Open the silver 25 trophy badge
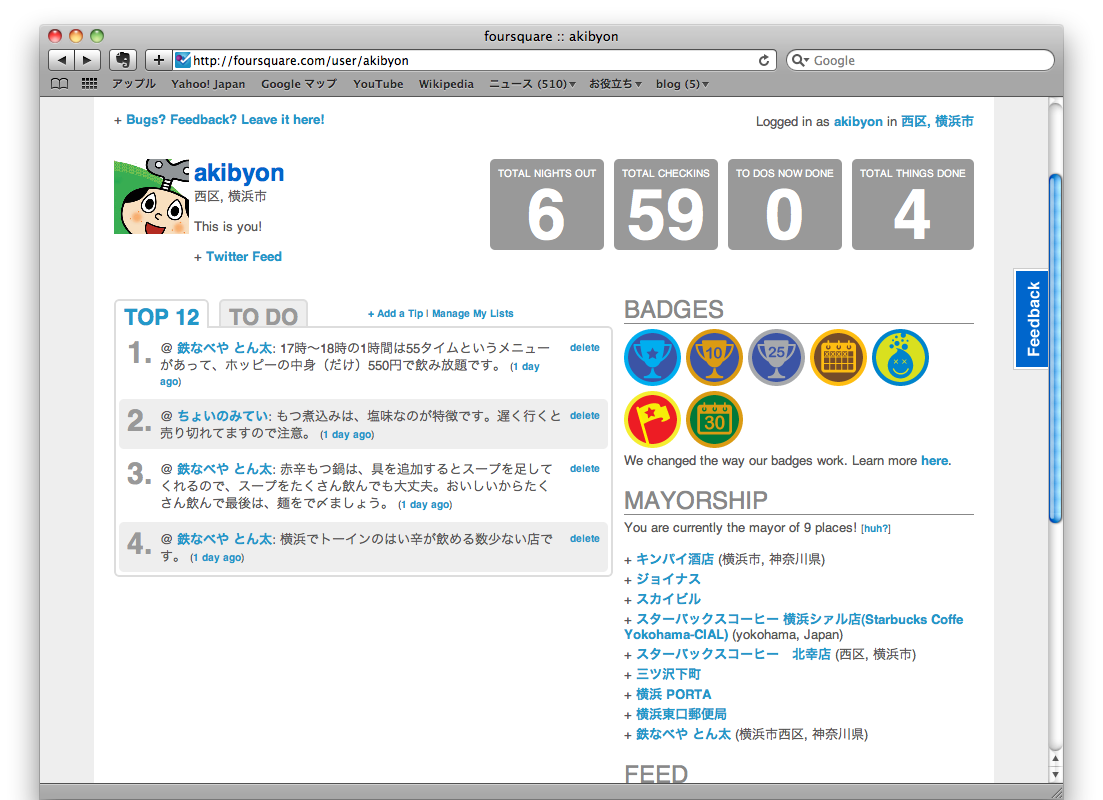The width and height of the screenshot is (1103, 800). [776, 357]
